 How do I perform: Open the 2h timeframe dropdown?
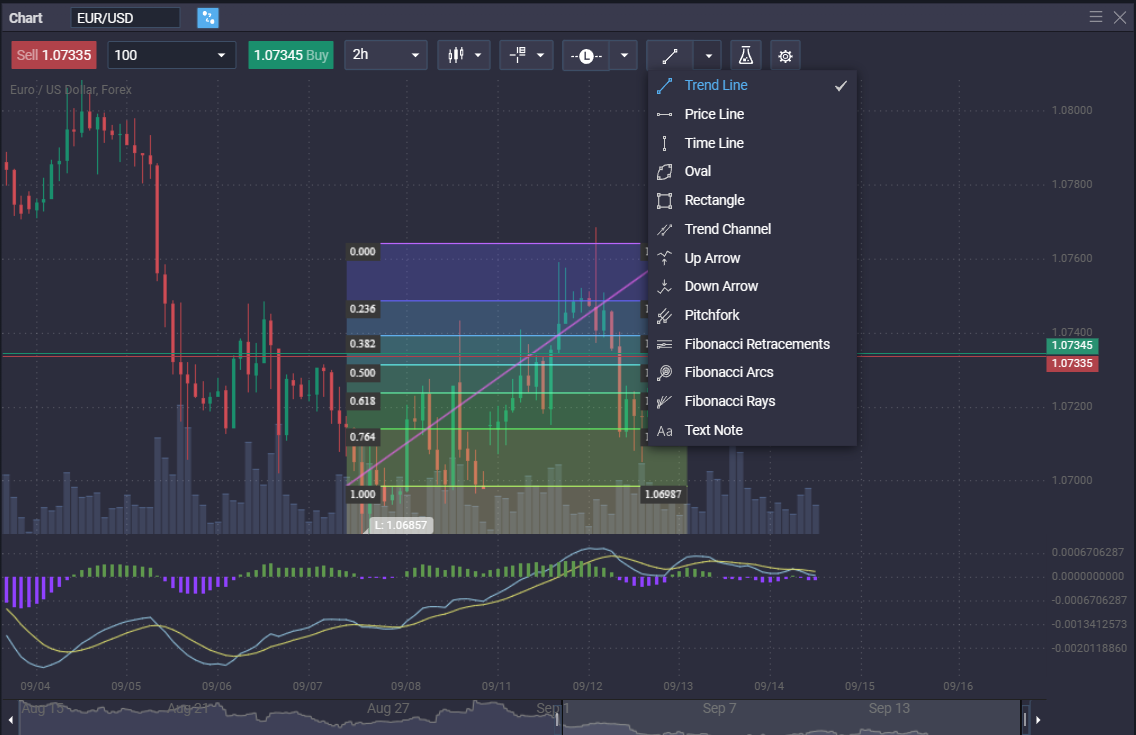point(385,55)
